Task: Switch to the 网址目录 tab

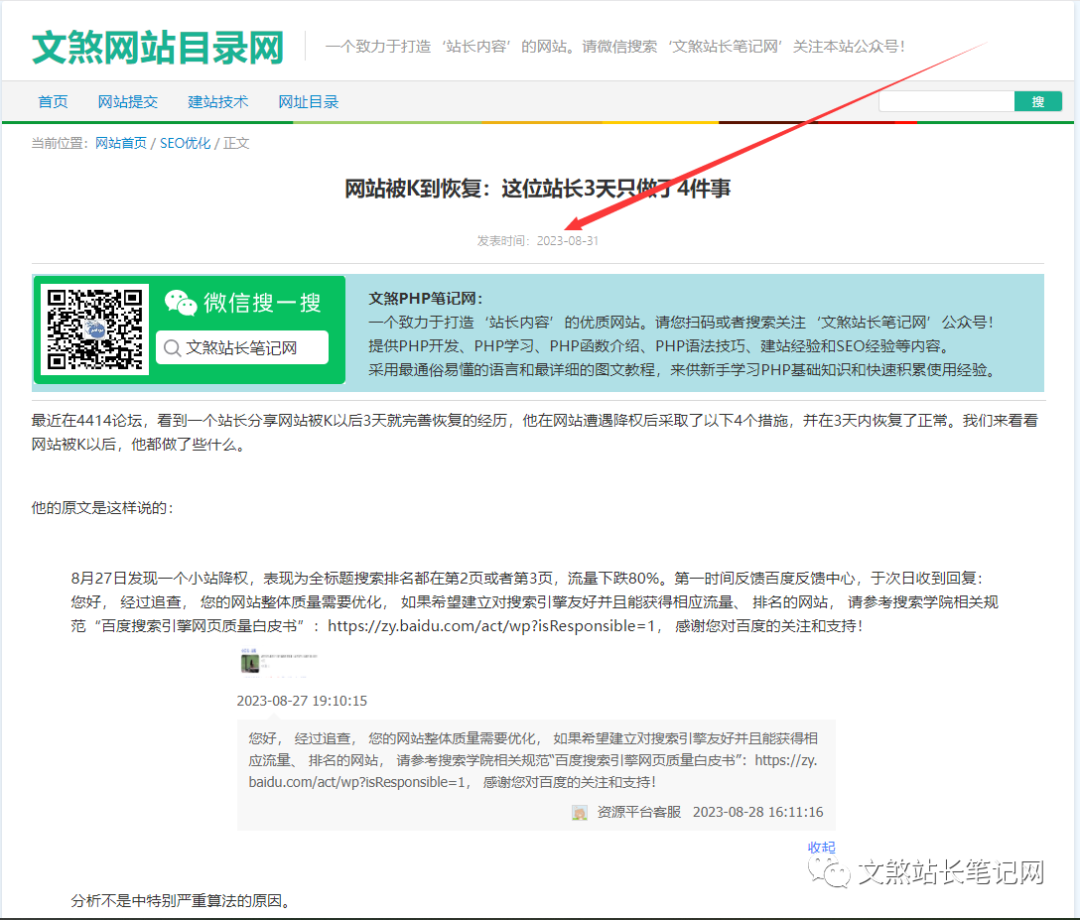Action: click(x=308, y=101)
